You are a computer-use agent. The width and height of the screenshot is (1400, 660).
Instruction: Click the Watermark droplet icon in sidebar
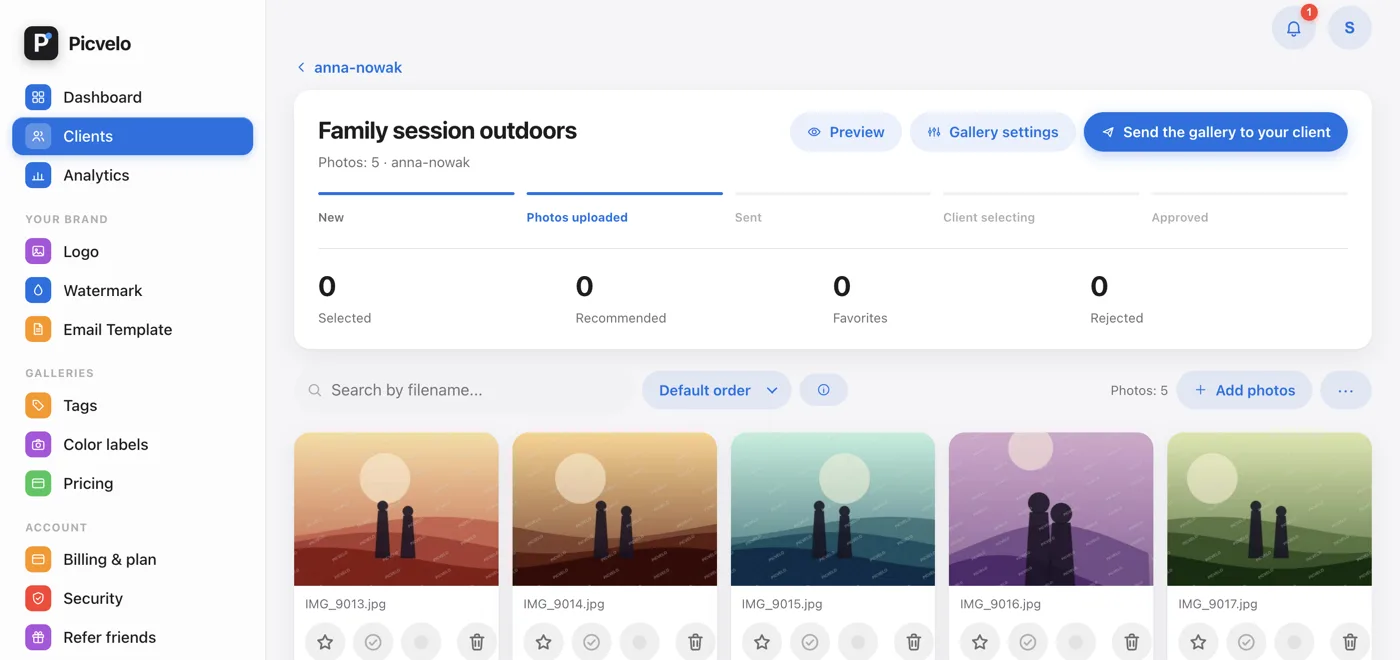pos(38,290)
